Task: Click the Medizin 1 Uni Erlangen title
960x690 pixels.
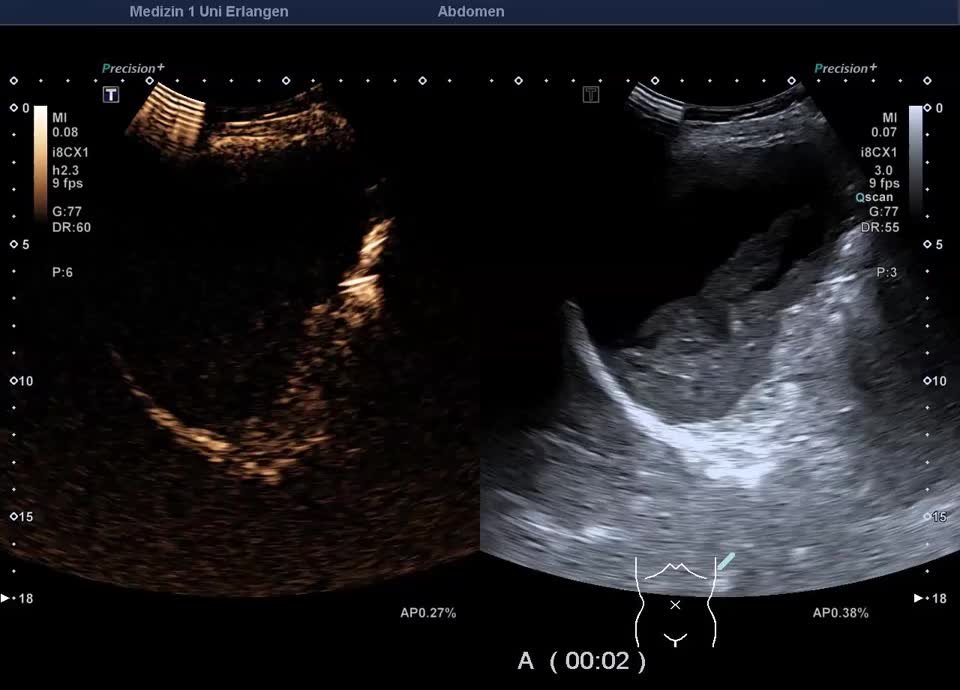Action: tap(209, 12)
